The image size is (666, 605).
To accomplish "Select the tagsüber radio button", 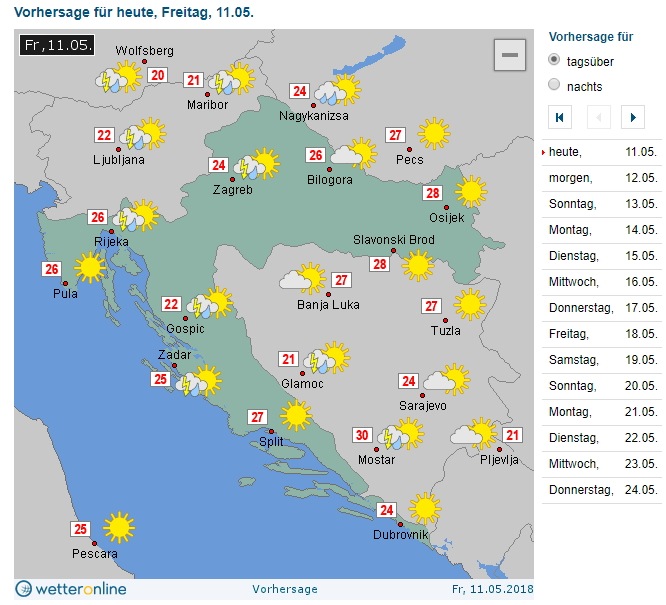I will (x=555, y=61).
